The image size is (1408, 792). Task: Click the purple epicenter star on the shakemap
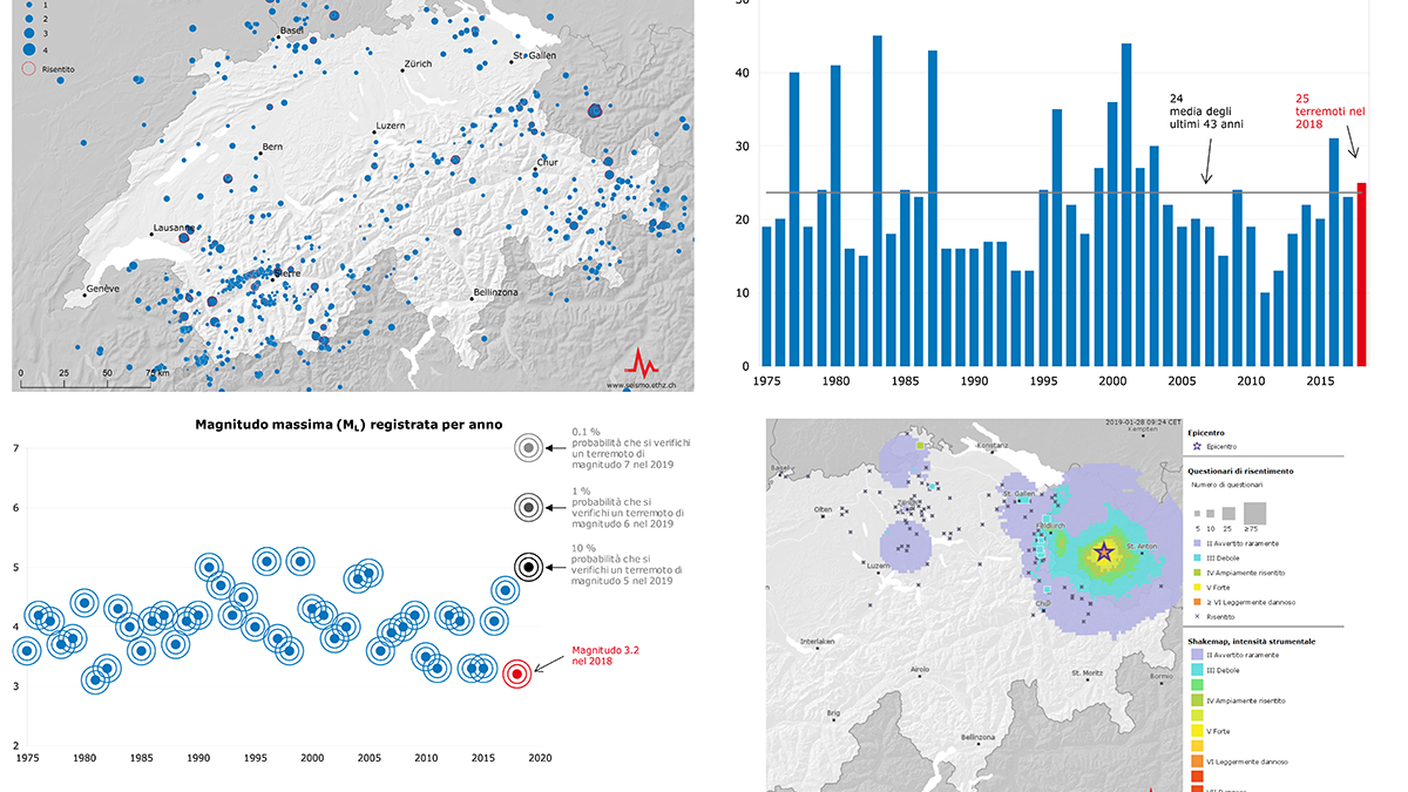[1104, 551]
